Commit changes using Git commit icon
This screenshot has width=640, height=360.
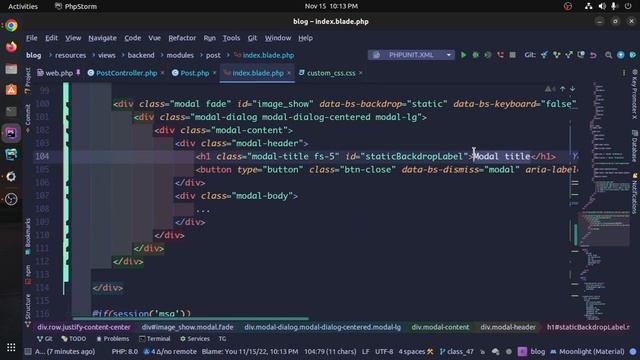[x=556, y=55]
